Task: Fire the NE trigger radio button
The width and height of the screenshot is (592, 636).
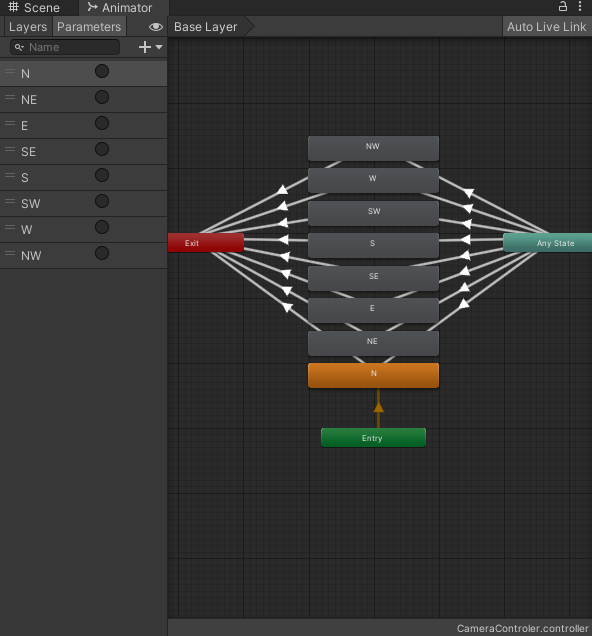Action: [x=102, y=97]
